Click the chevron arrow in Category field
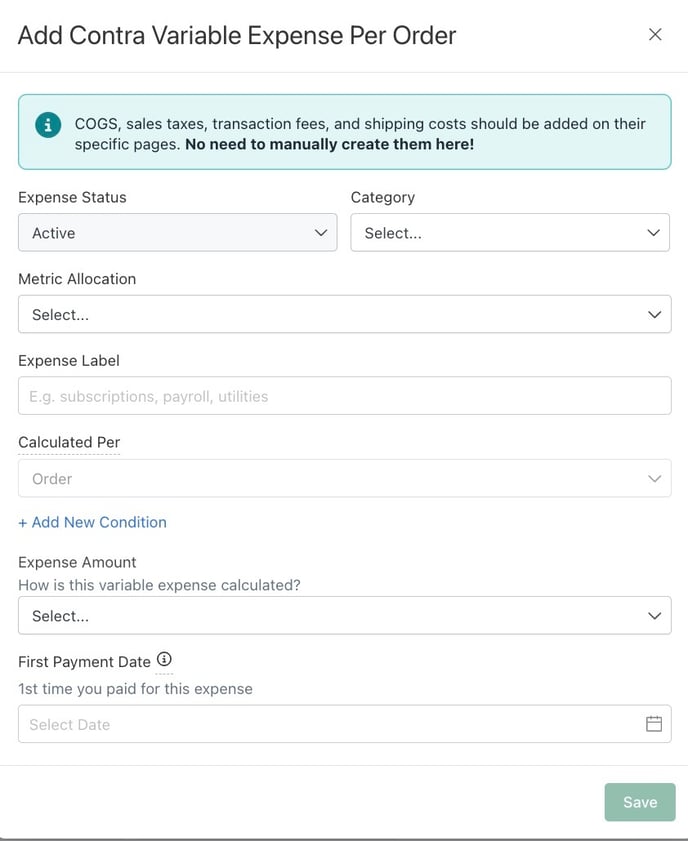688x841 pixels. coord(654,233)
